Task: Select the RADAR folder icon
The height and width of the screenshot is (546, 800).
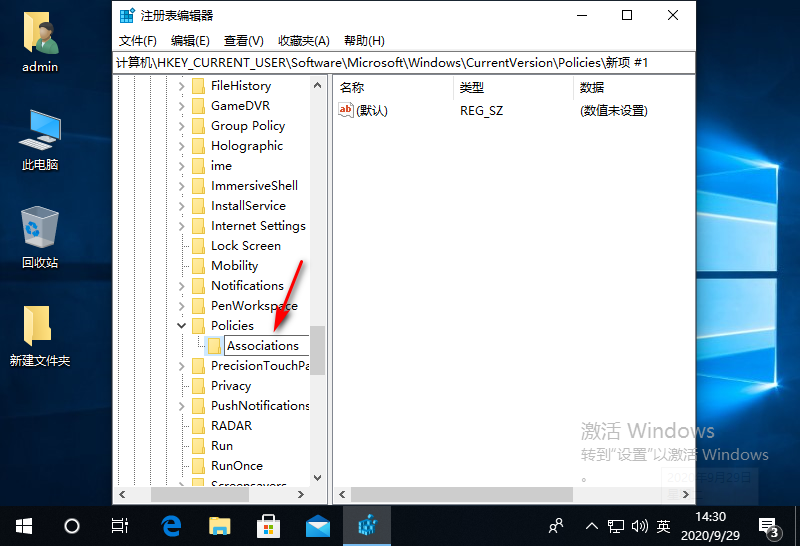Action: 198,426
